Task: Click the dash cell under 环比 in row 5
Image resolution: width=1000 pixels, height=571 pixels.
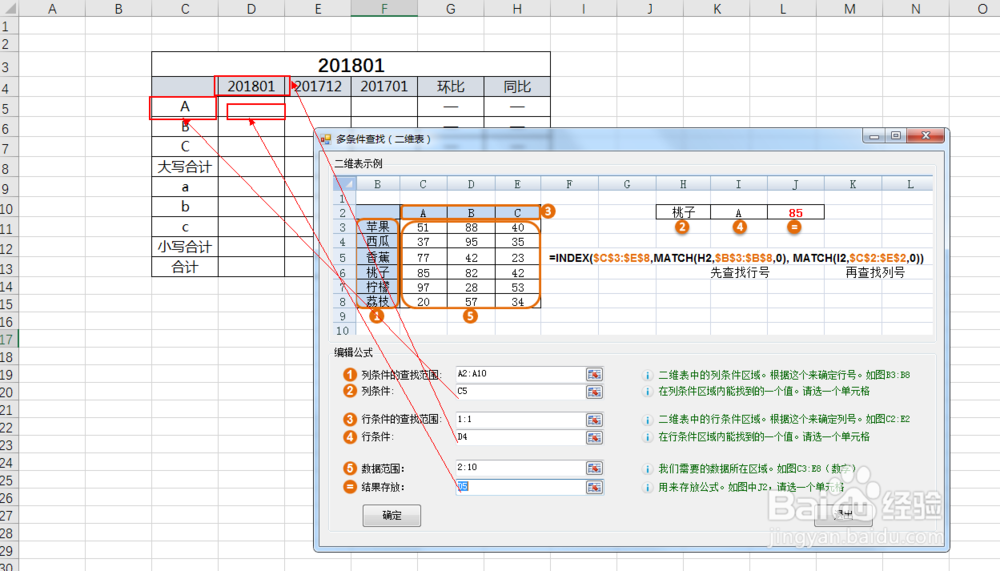Action: click(x=451, y=107)
